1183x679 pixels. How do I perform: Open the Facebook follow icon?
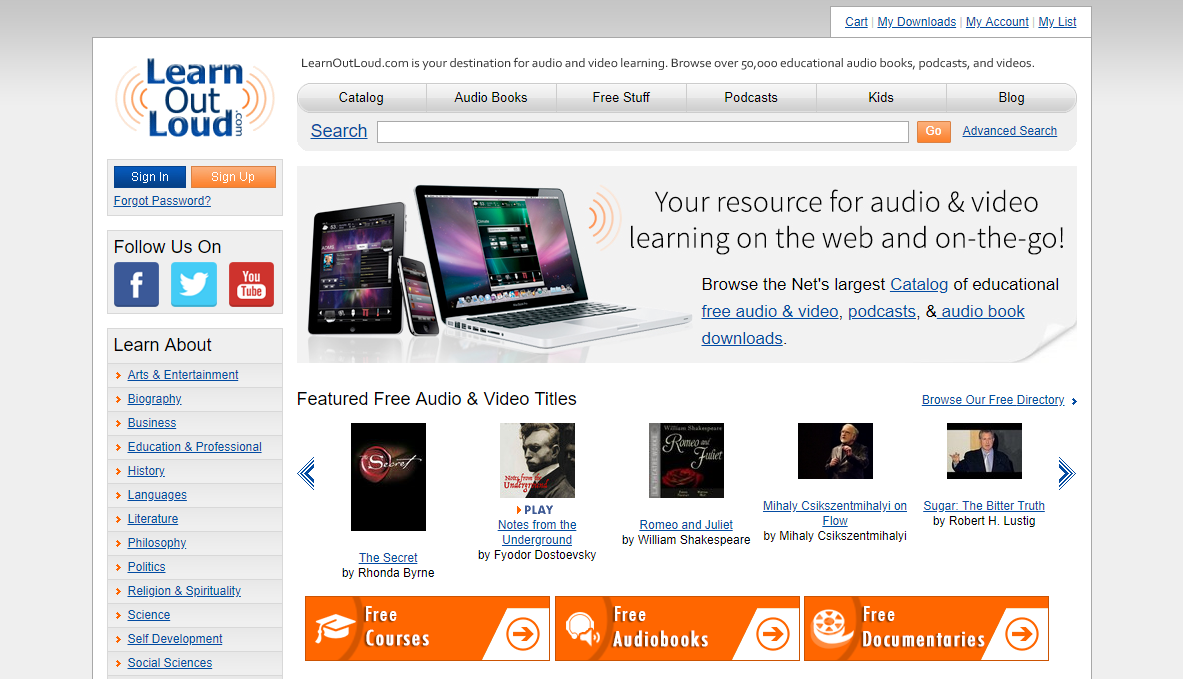coord(137,284)
